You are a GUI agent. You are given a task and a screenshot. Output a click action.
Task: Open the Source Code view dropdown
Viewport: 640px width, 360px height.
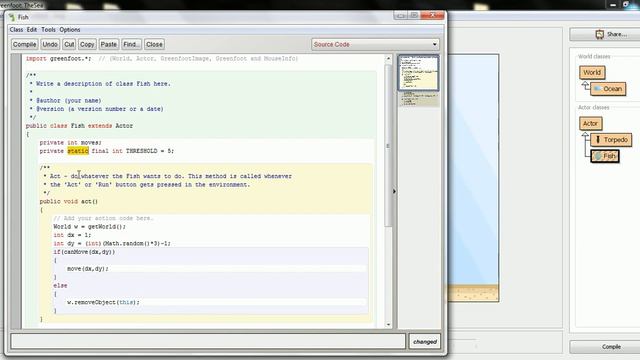click(x=376, y=44)
